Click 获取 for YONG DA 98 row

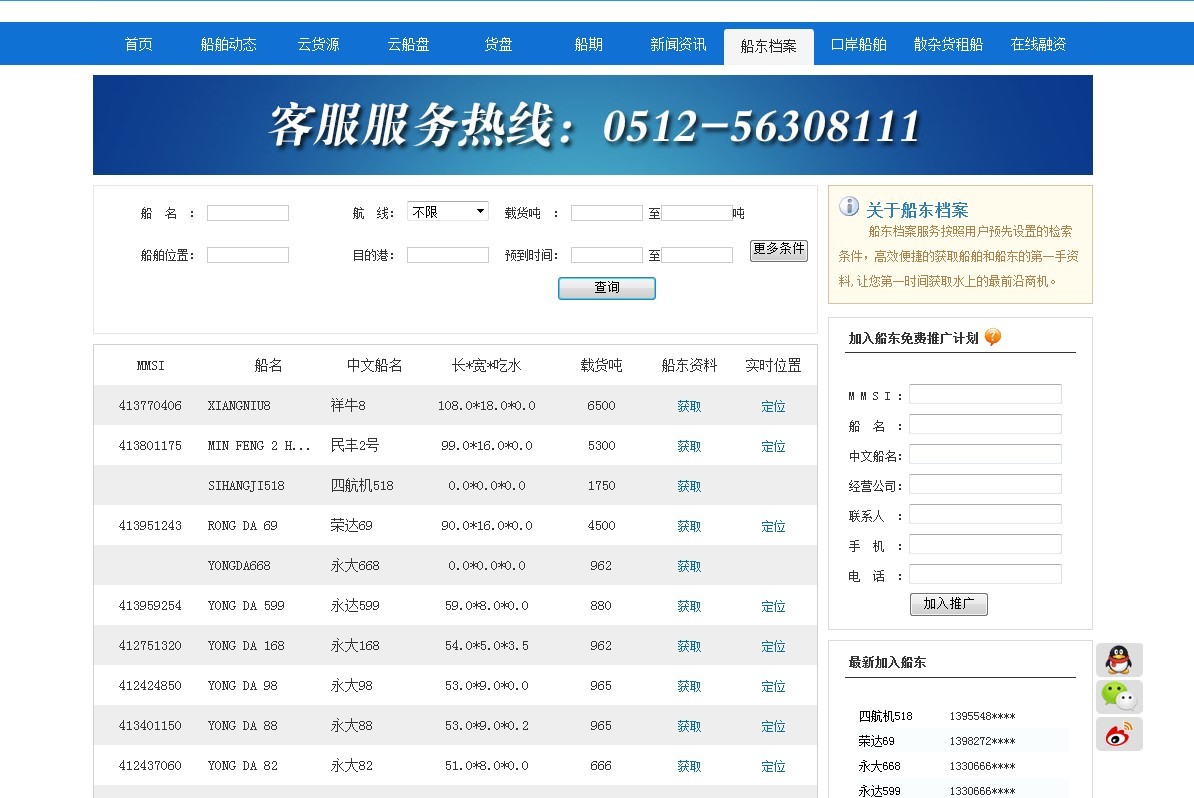tap(689, 686)
